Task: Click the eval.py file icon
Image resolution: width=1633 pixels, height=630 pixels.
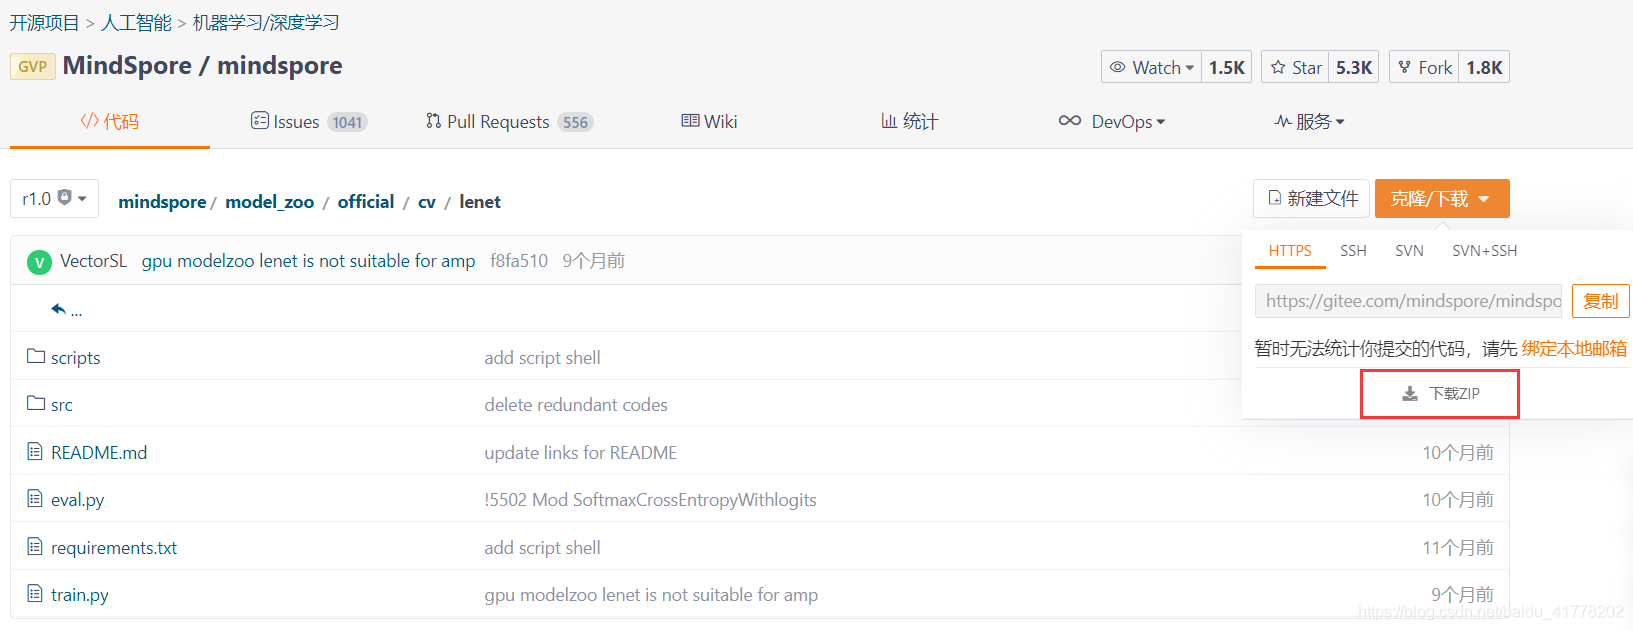Action: (x=35, y=498)
